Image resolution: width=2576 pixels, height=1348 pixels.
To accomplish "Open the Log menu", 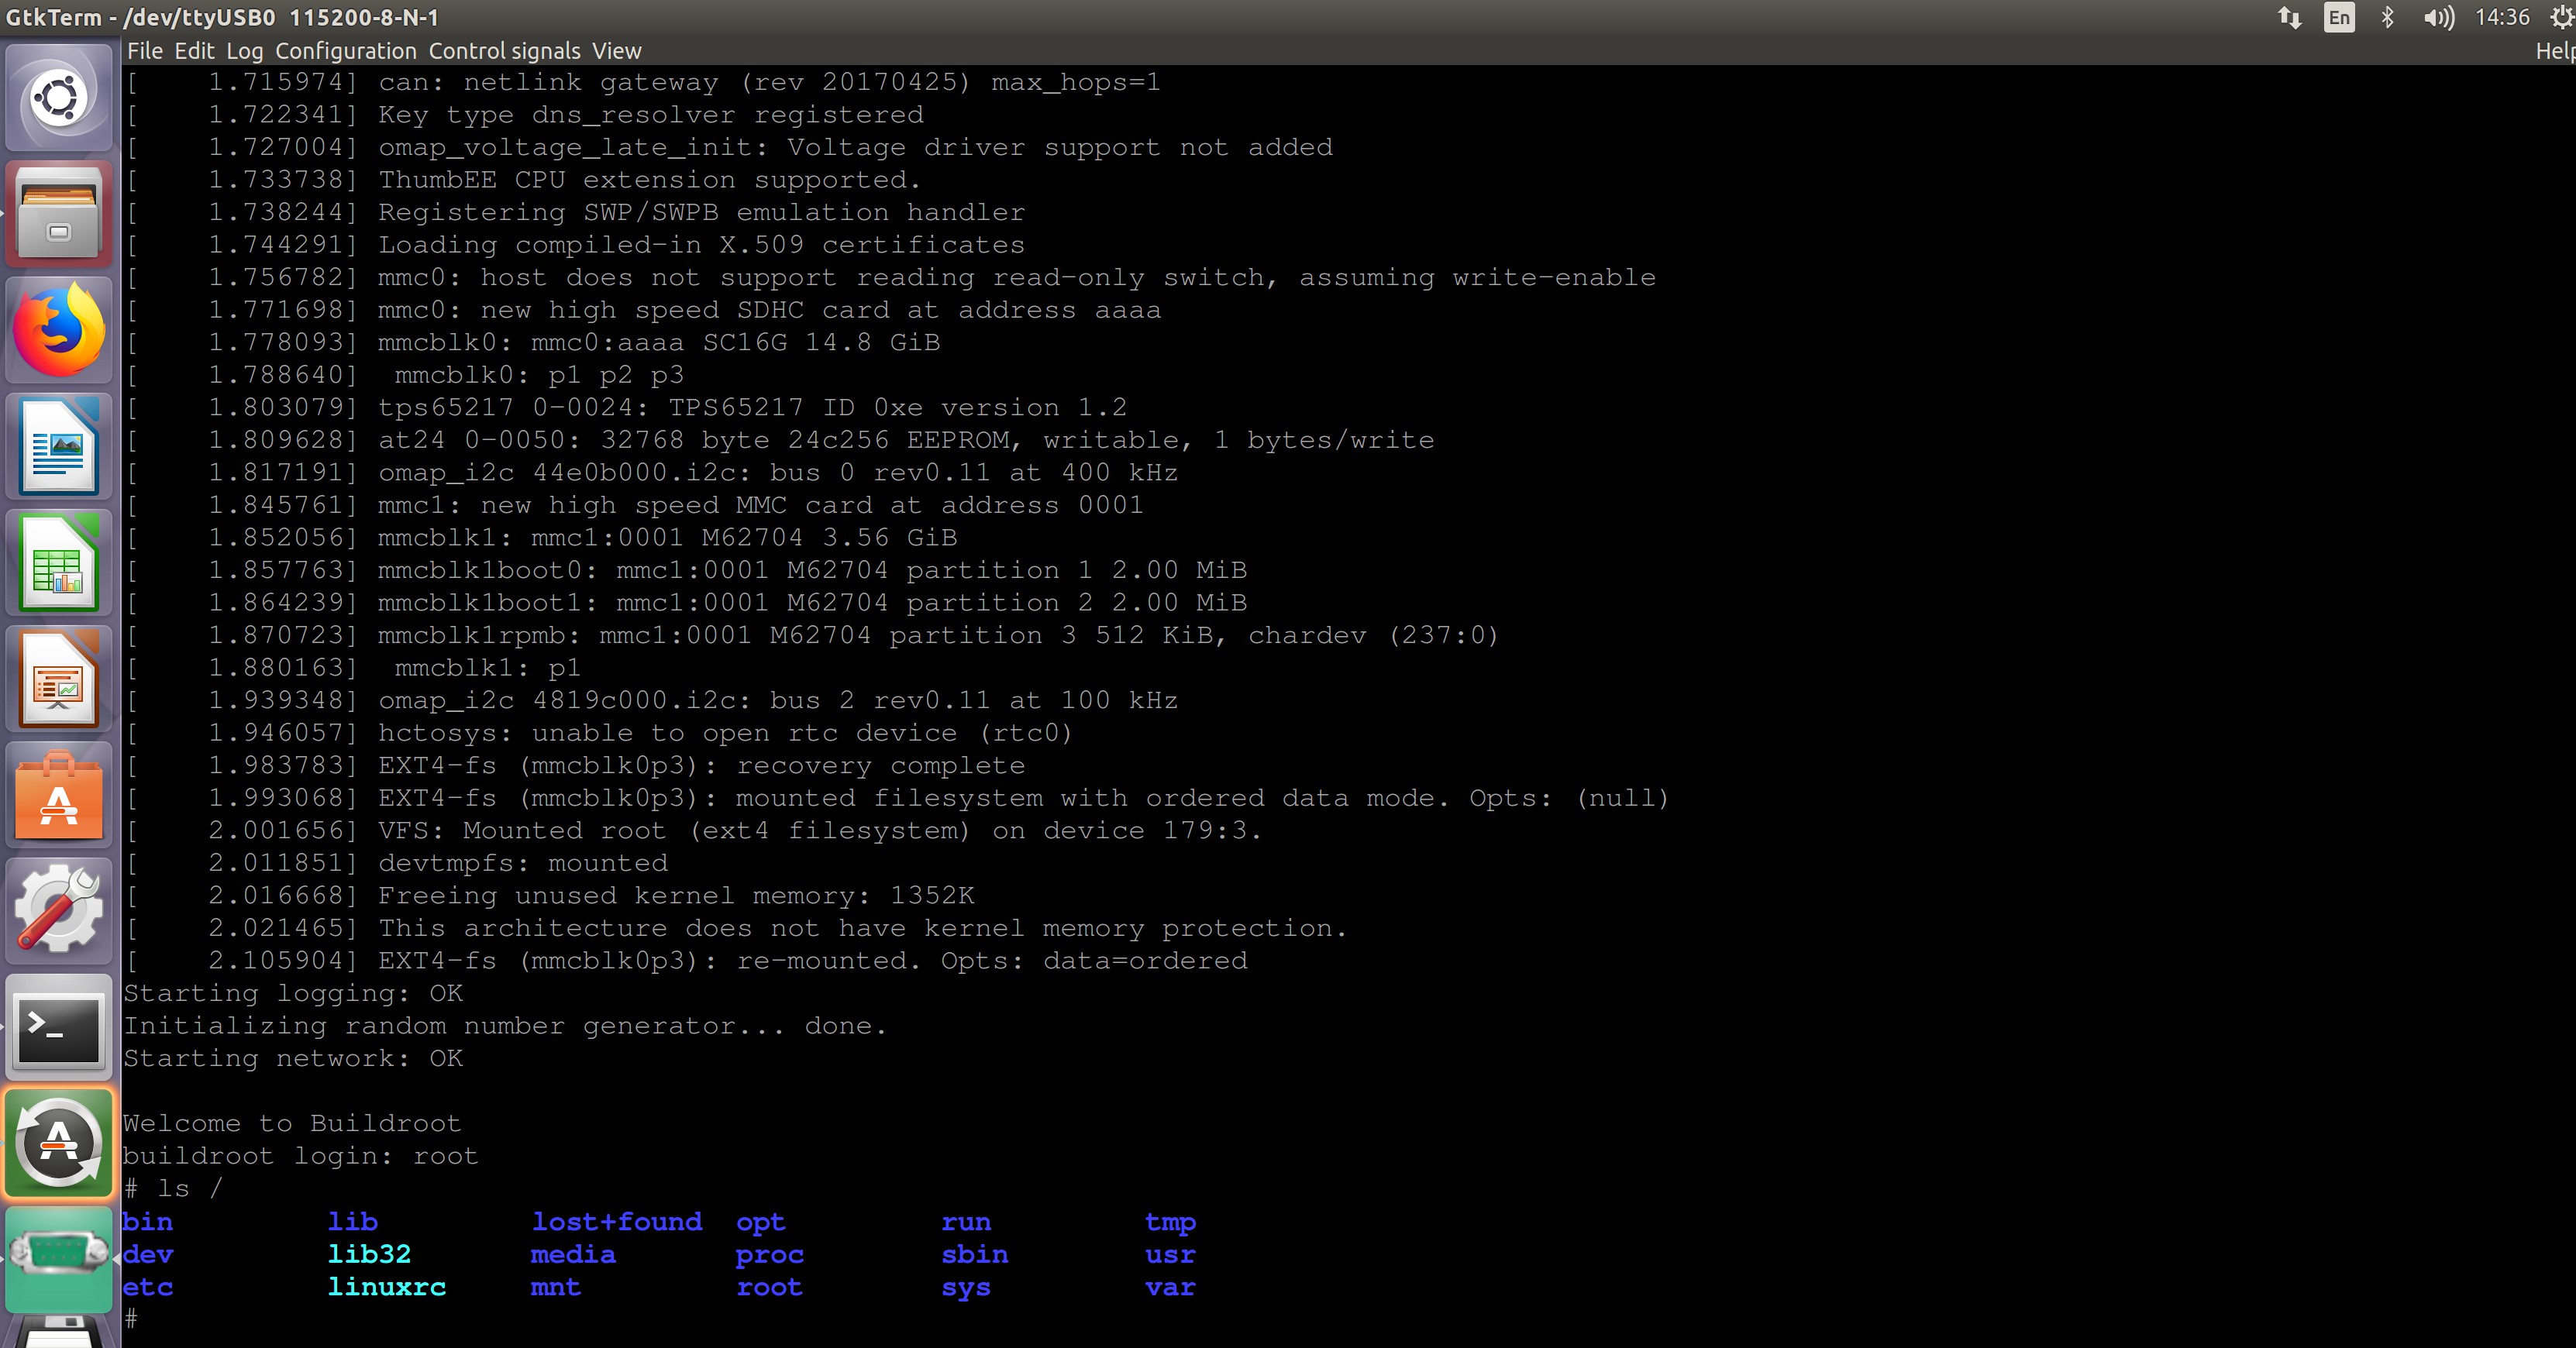I will [244, 50].
